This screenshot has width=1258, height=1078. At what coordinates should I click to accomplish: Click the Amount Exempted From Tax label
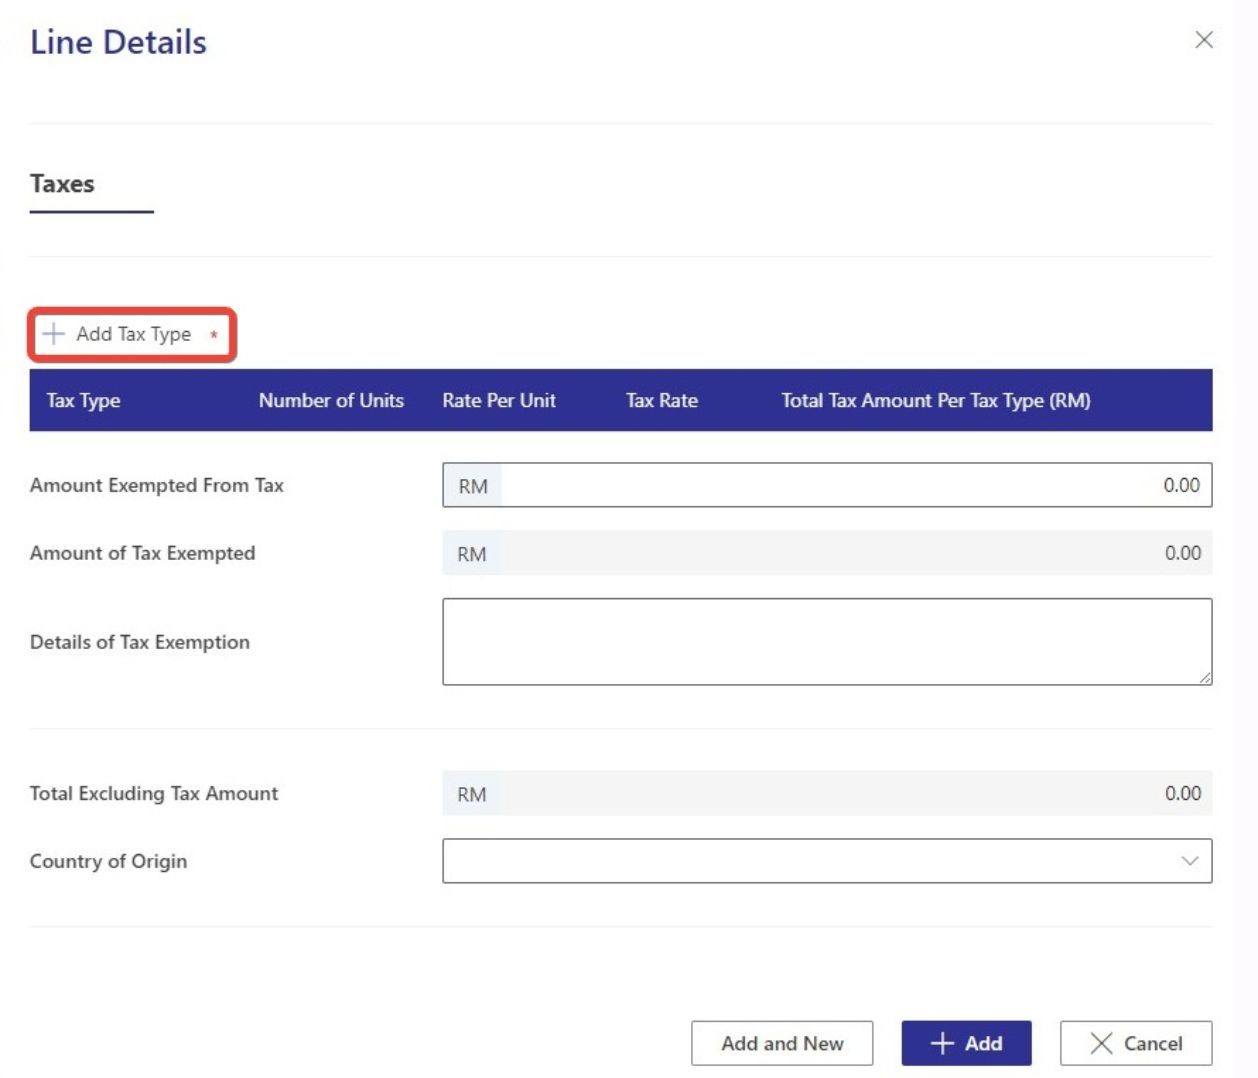(x=157, y=485)
